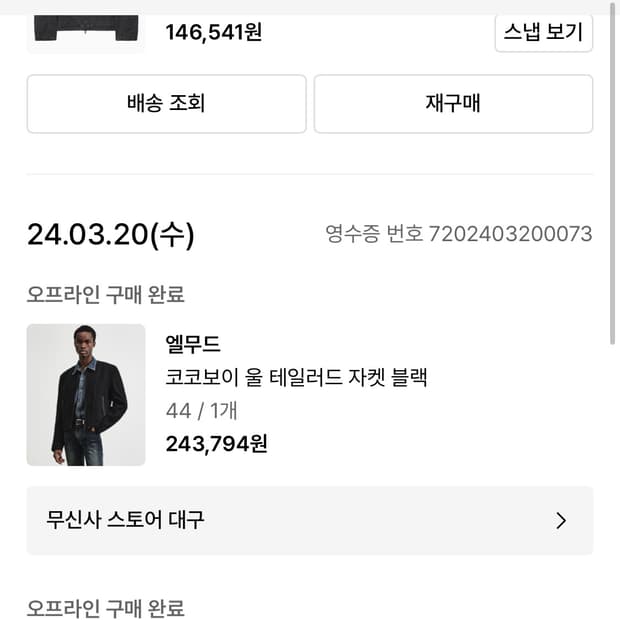Open 코코보이 울 테일러드 자켓 블랙 product
This screenshot has height=620, width=620.
point(297,377)
